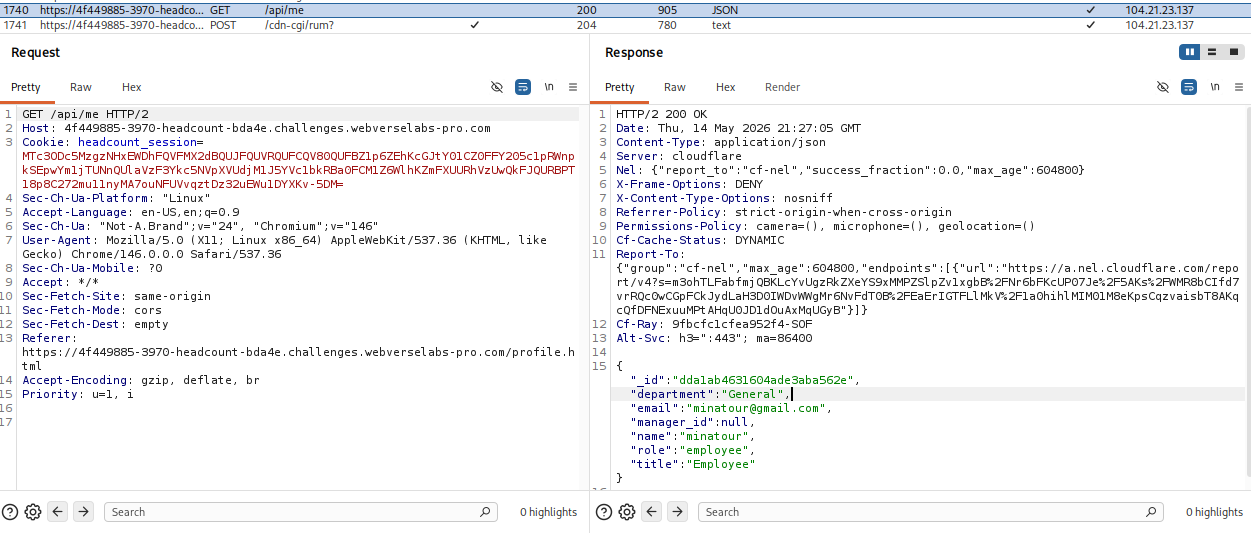Open the Pretty tab in Request panel
1251x533 pixels.
(26, 87)
